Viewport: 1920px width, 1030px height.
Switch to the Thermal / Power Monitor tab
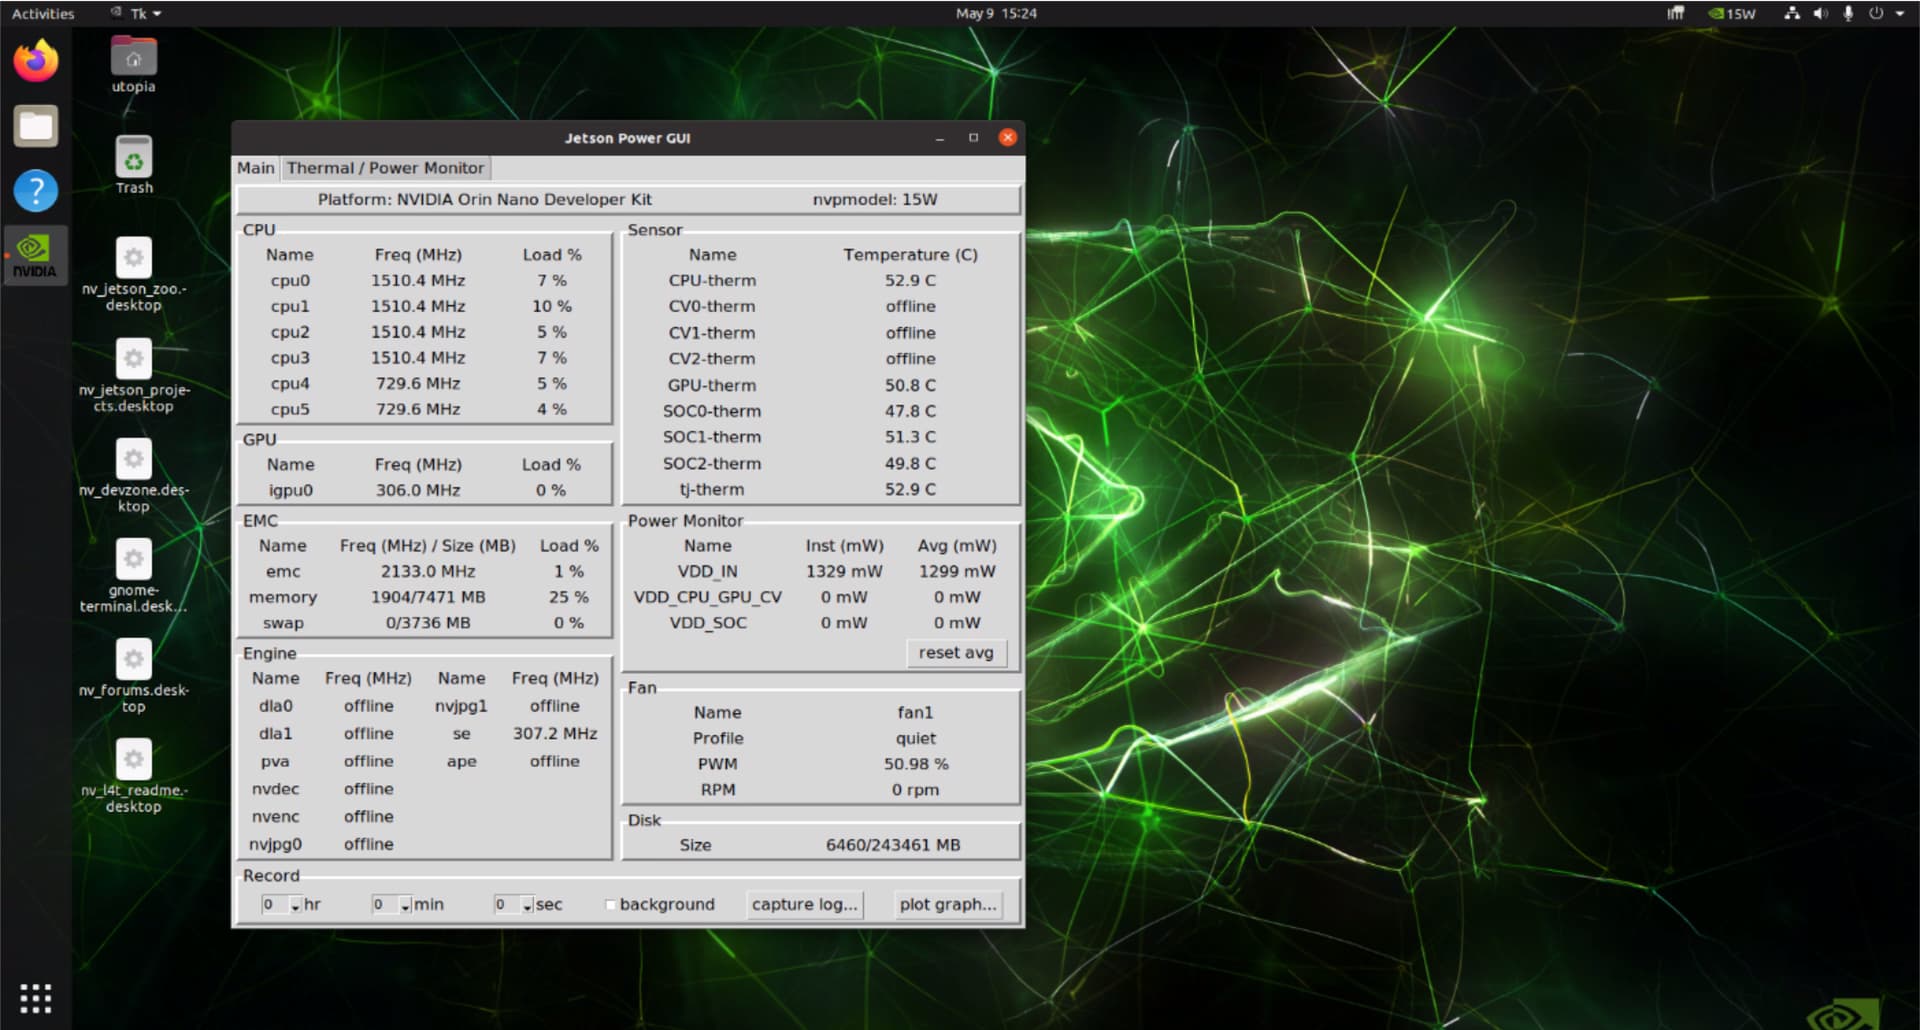click(386, 167)
